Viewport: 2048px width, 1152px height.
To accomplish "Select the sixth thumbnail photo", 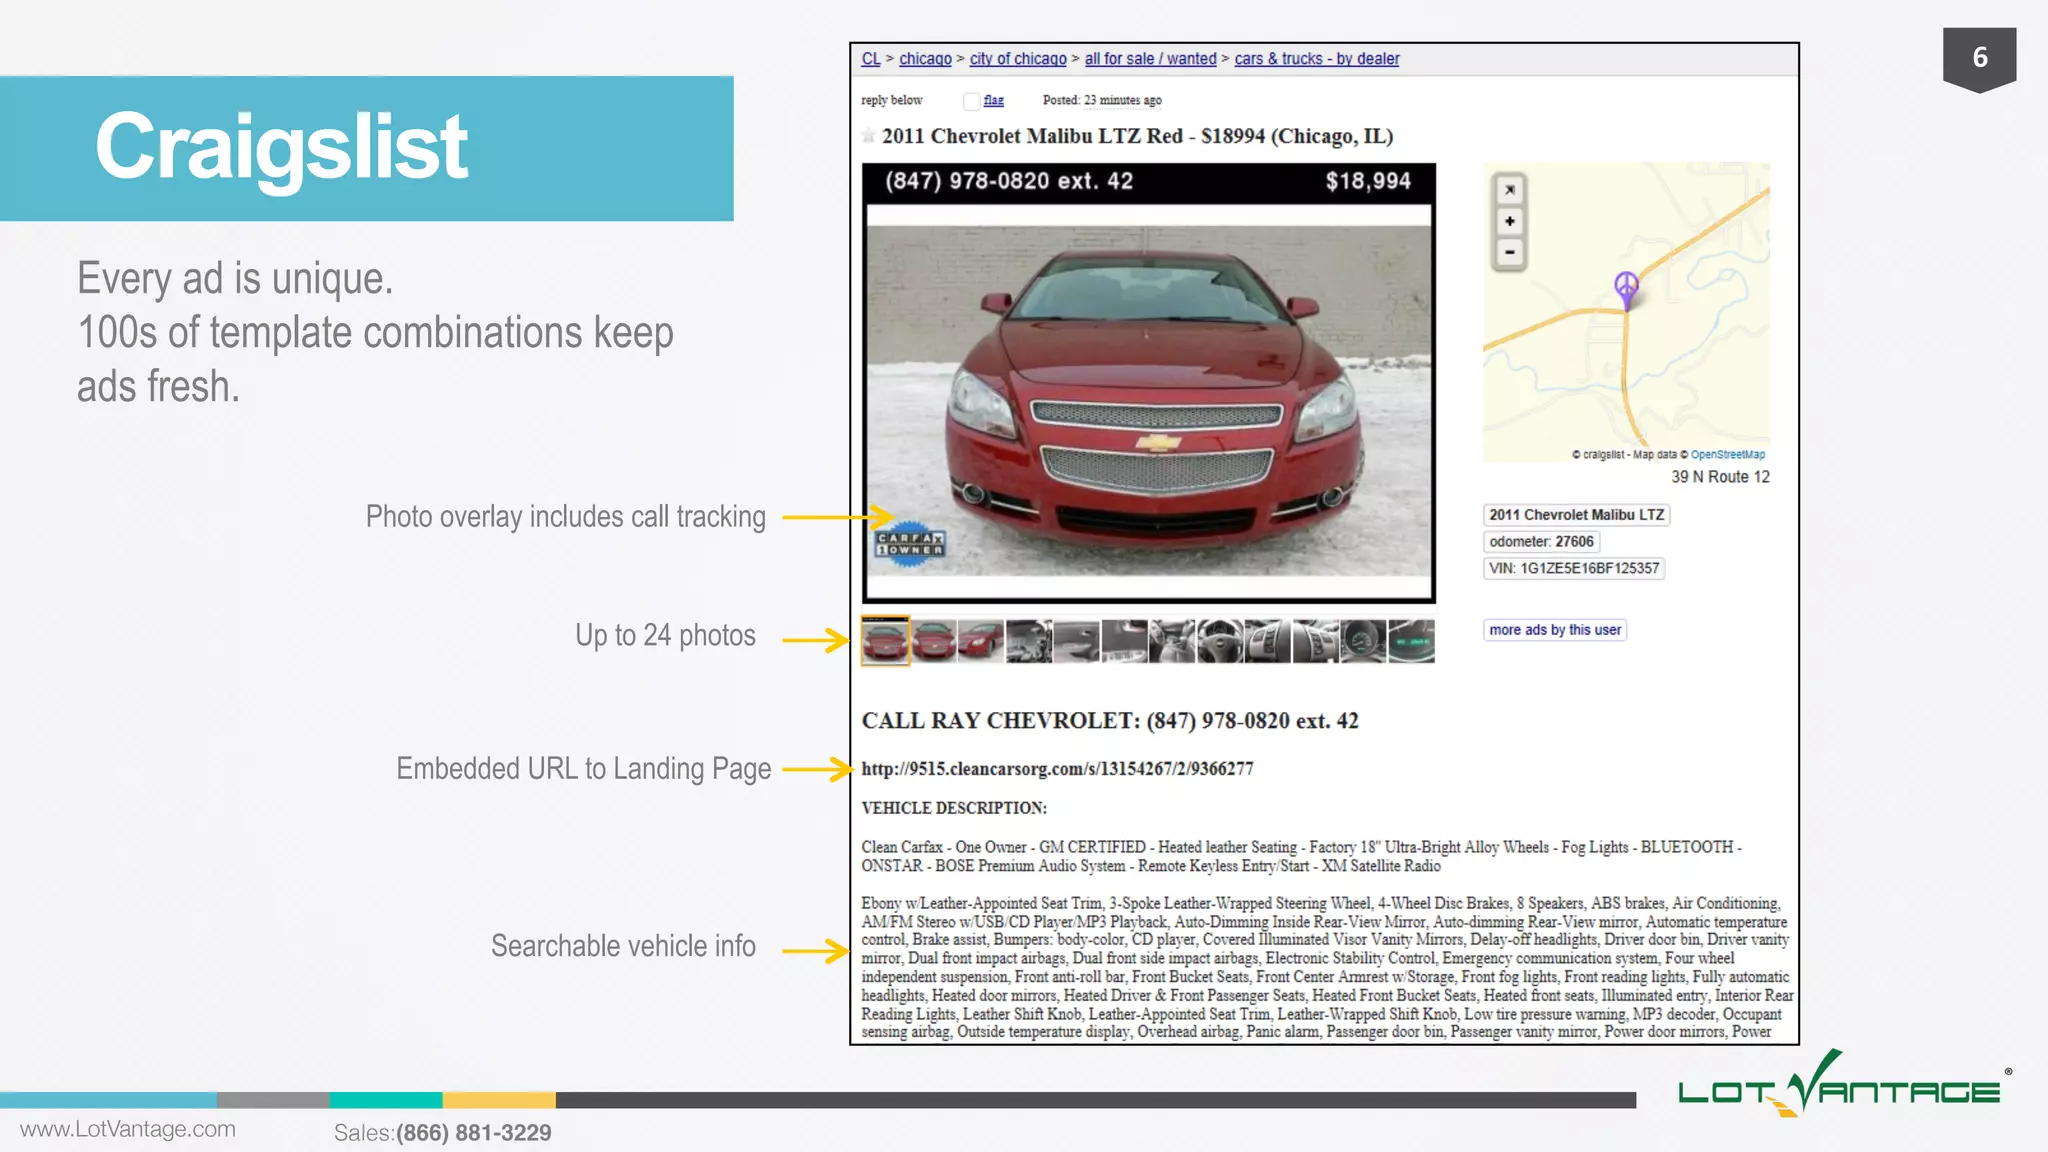I will point(1124,641).
